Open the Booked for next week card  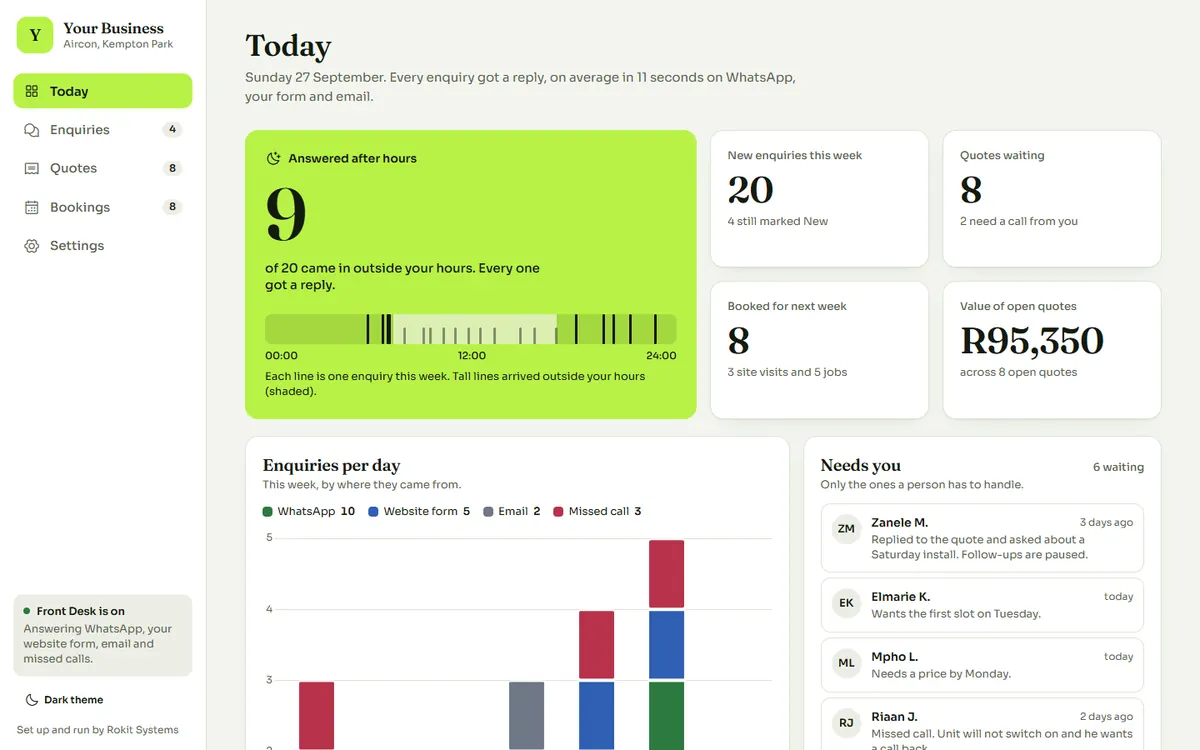point(819,350)
